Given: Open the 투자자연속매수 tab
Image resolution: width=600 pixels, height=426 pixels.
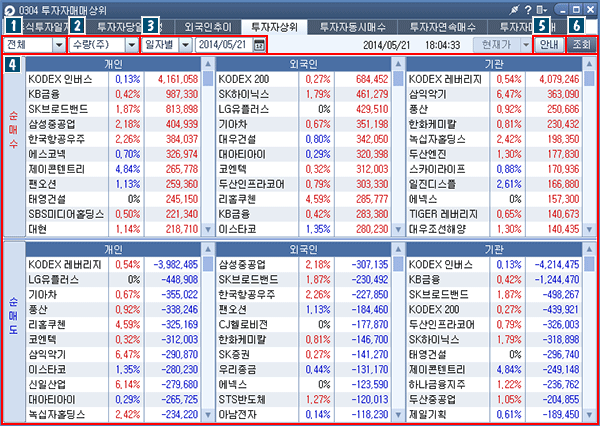Looking at the screenshot, I should pos(442,27).
